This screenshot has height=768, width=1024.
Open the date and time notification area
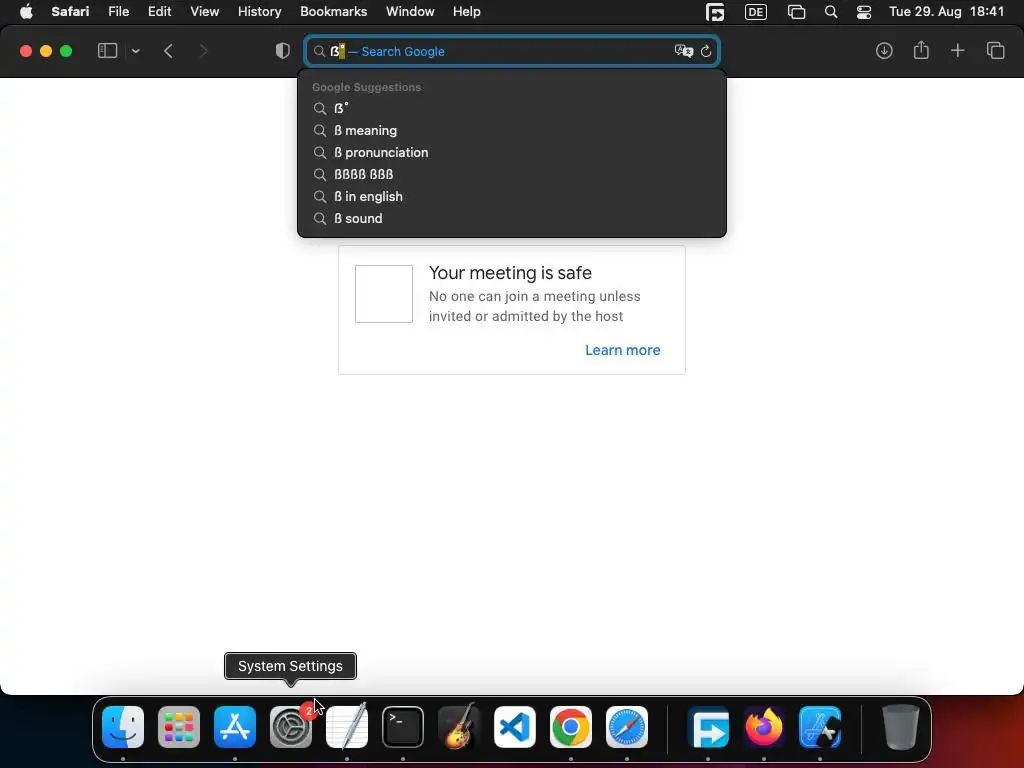pos(946,12)
